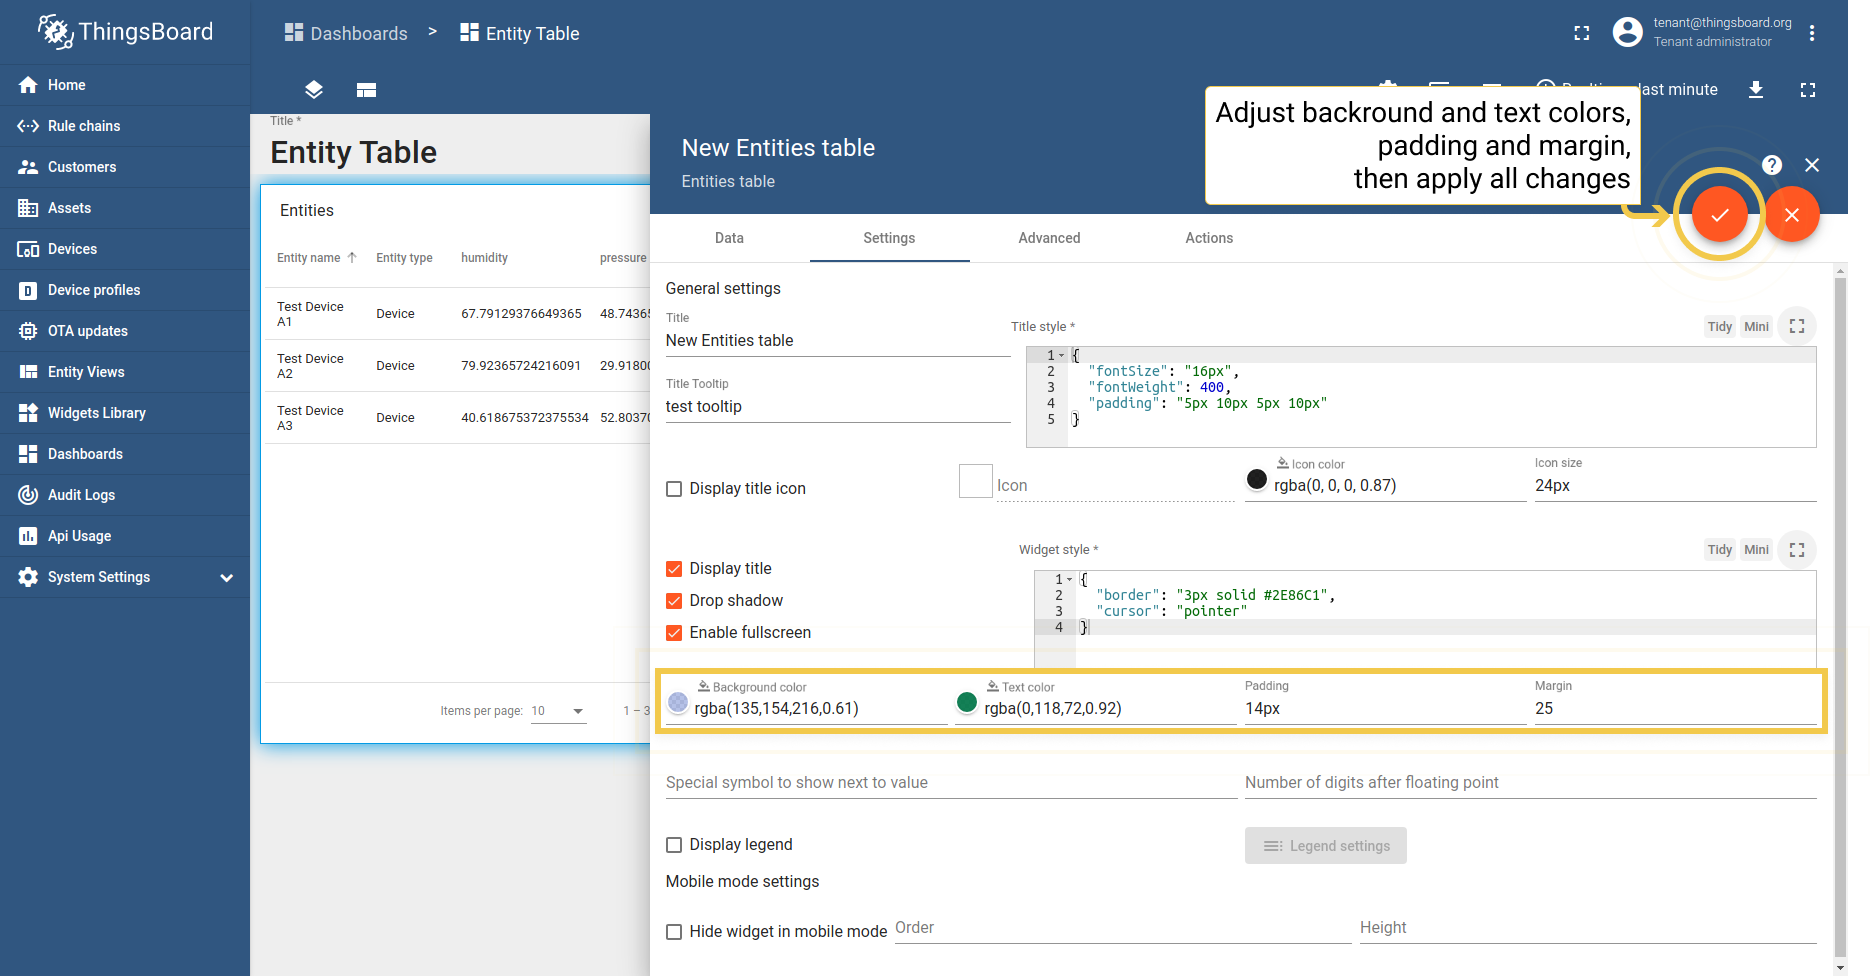This screenshot has height=976, width=1870.
Task: Open dashboard layers manager icon
Action: pyautogui.click(x=314, y=90)
